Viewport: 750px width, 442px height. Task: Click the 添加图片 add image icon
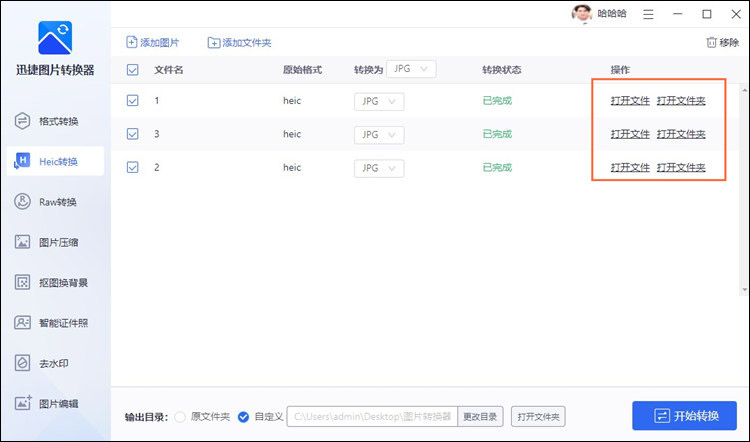(132, 42)
